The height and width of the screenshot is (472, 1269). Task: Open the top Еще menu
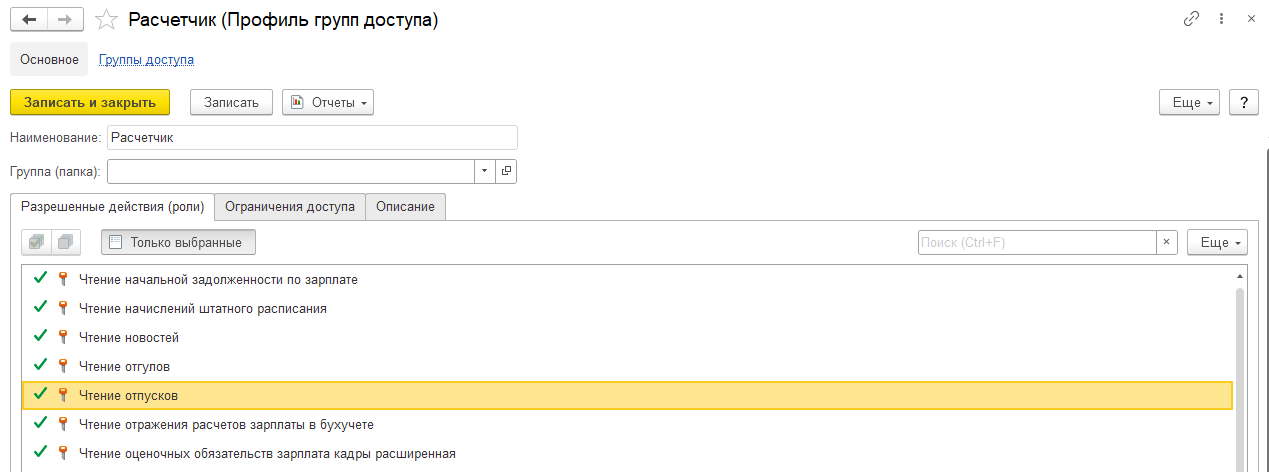pyautogui.click(x=1189, y=102)
